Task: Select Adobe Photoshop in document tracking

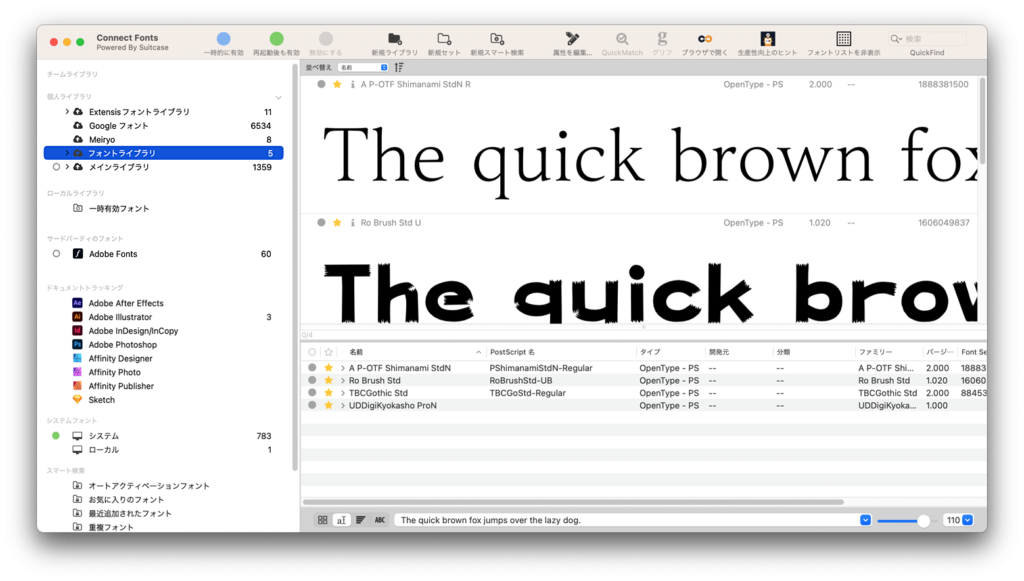Action: (123, 345)
